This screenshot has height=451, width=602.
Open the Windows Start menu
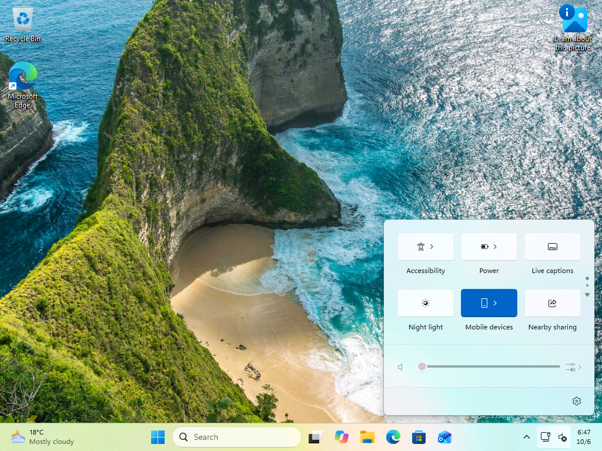pyautogui.click(x=158, y=437)
